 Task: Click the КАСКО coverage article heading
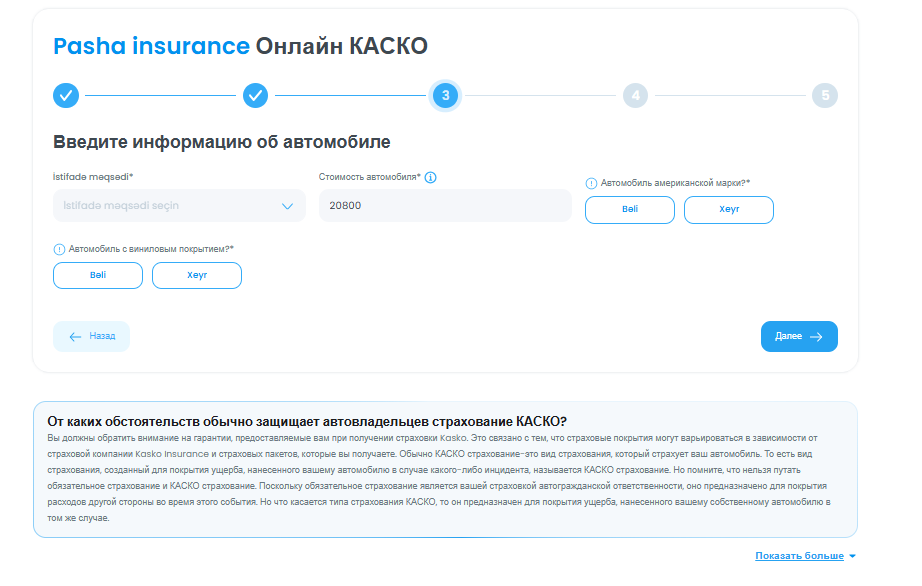(307, 421)
